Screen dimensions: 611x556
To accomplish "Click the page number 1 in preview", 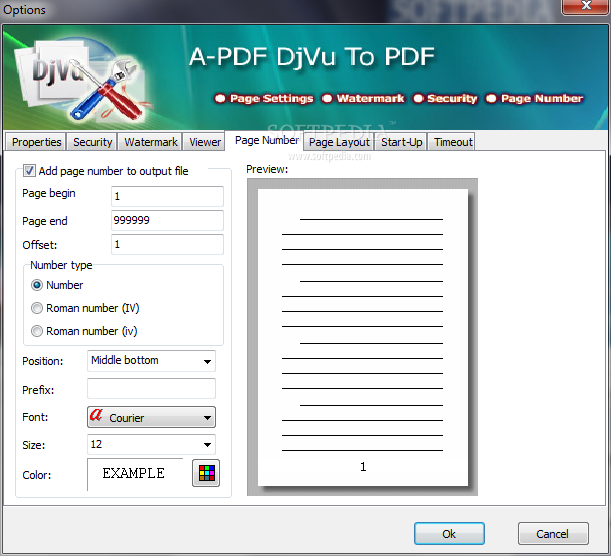I will point(363,467).
